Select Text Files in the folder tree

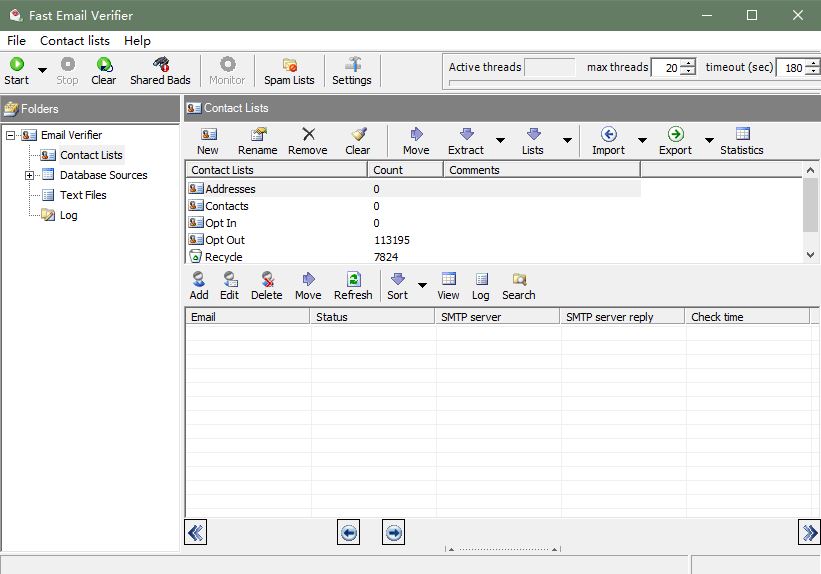[83, 195]
